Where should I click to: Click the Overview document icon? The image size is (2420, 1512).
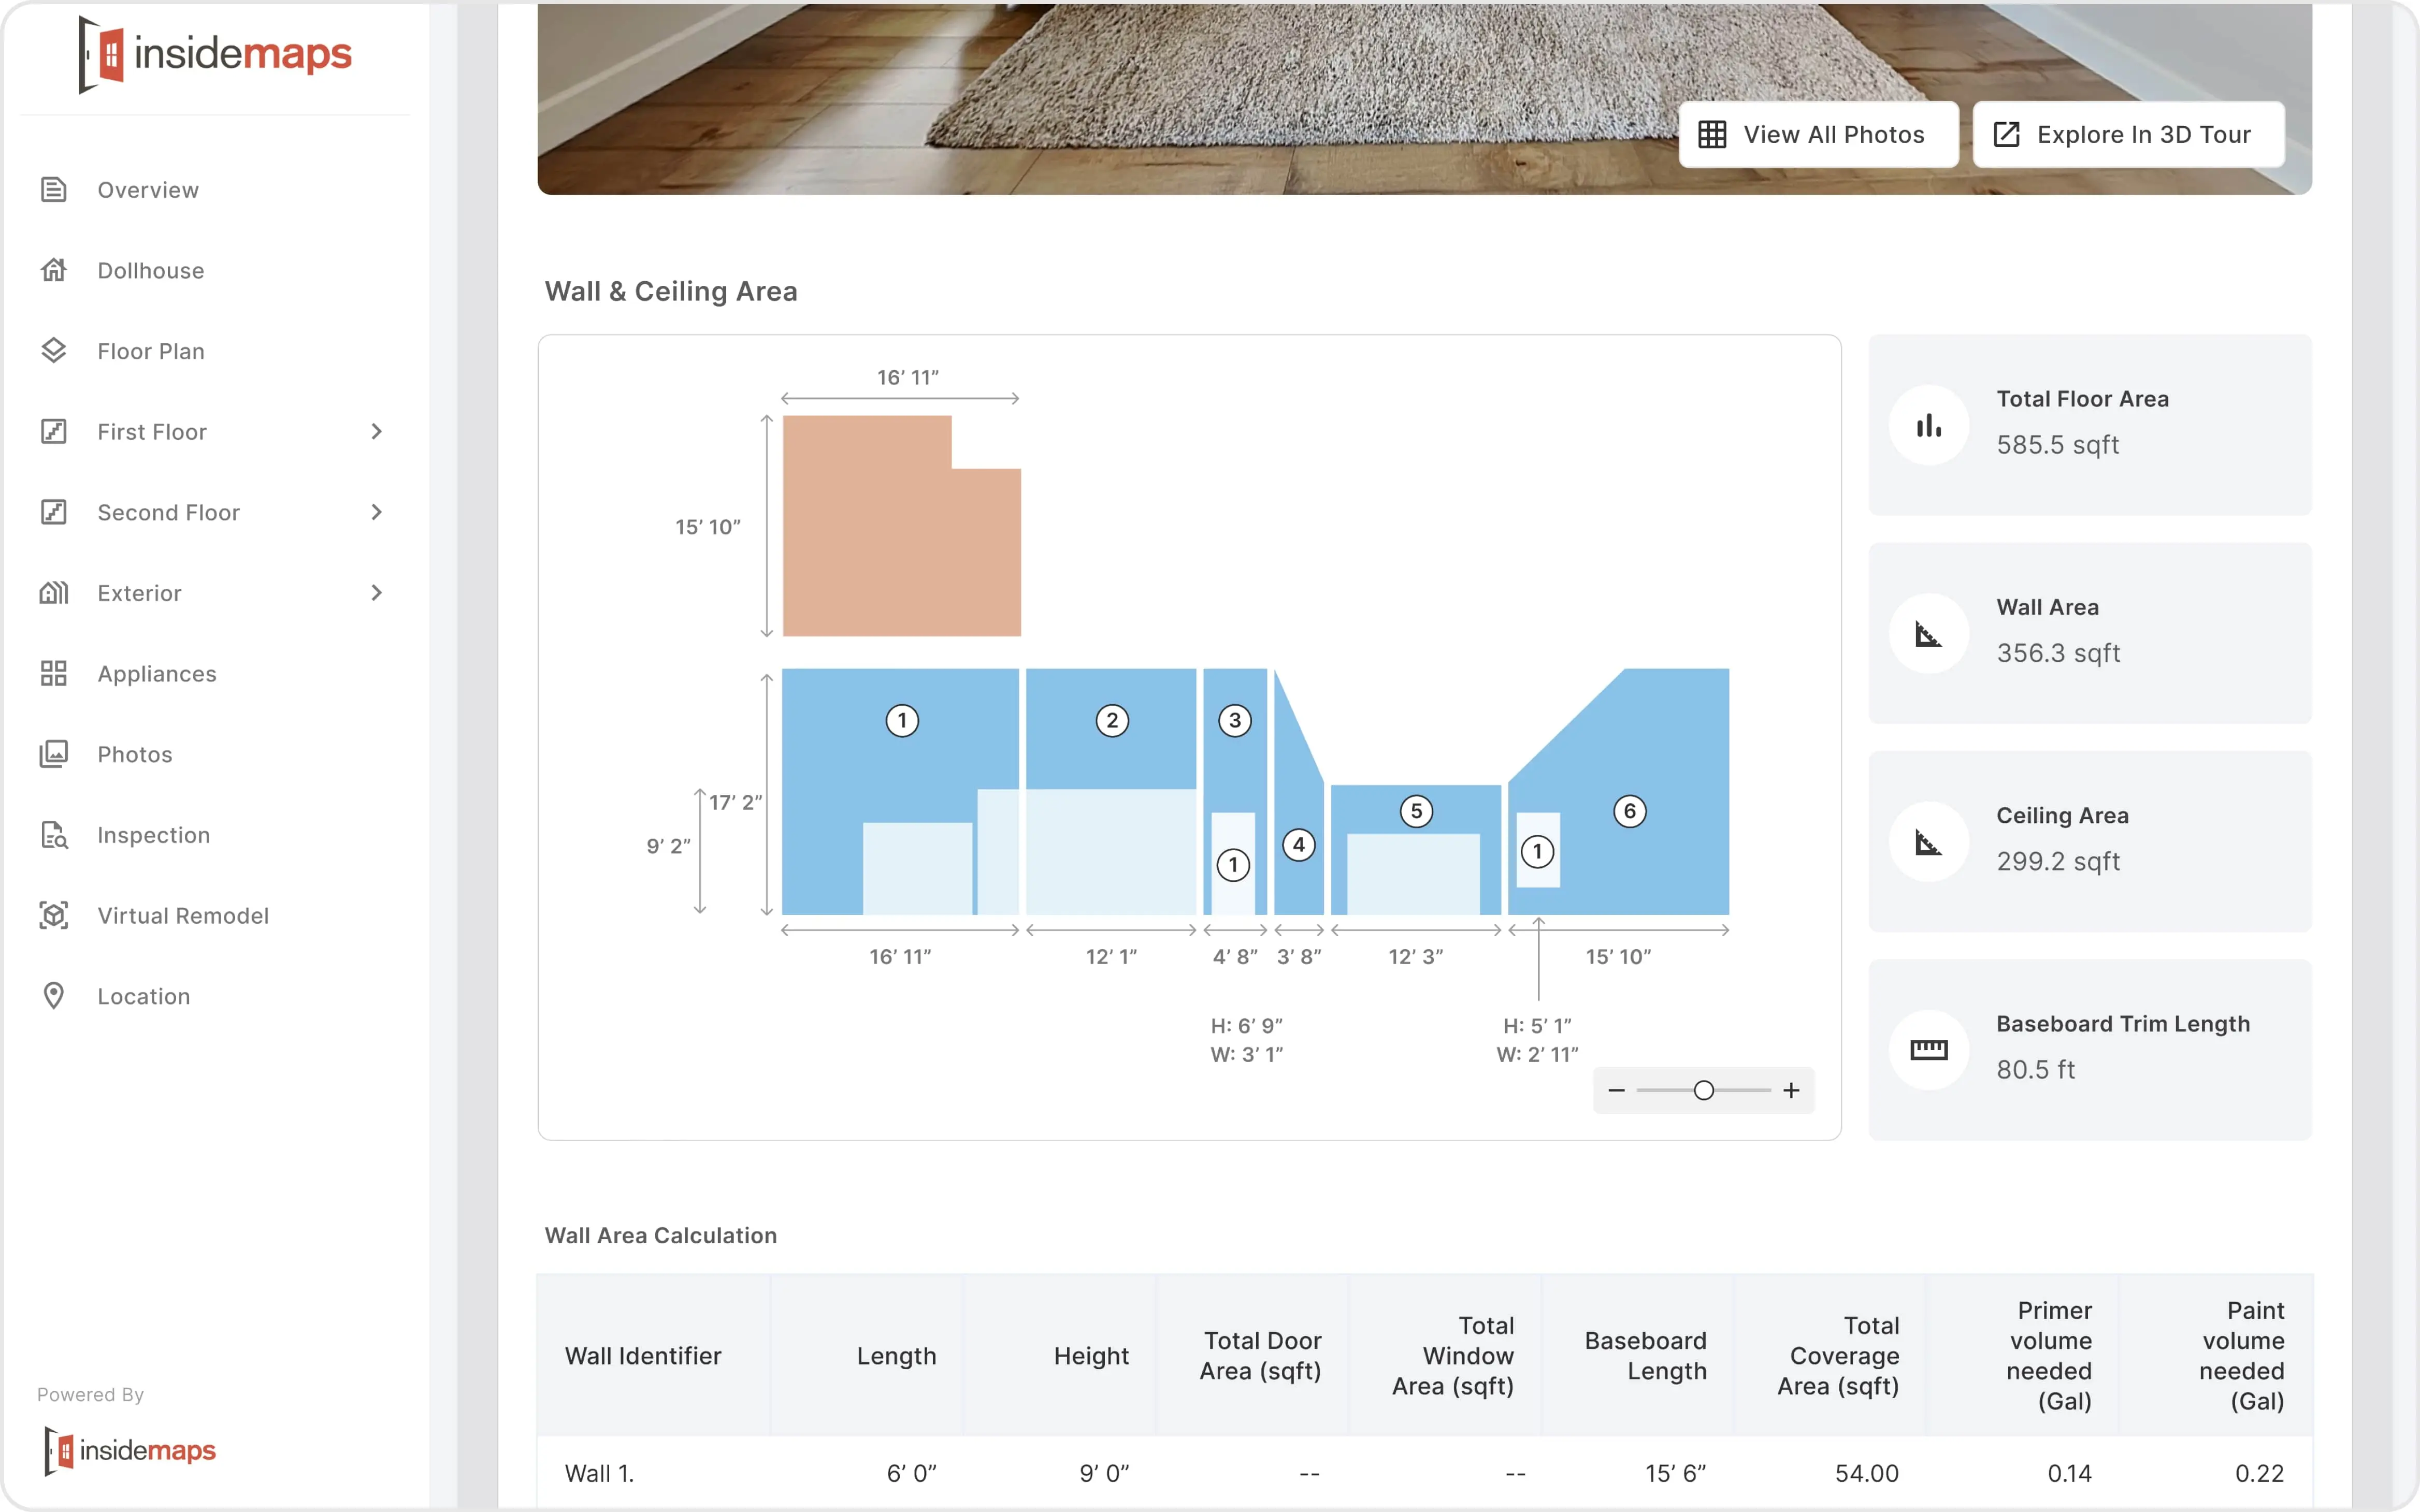(54, 189)
